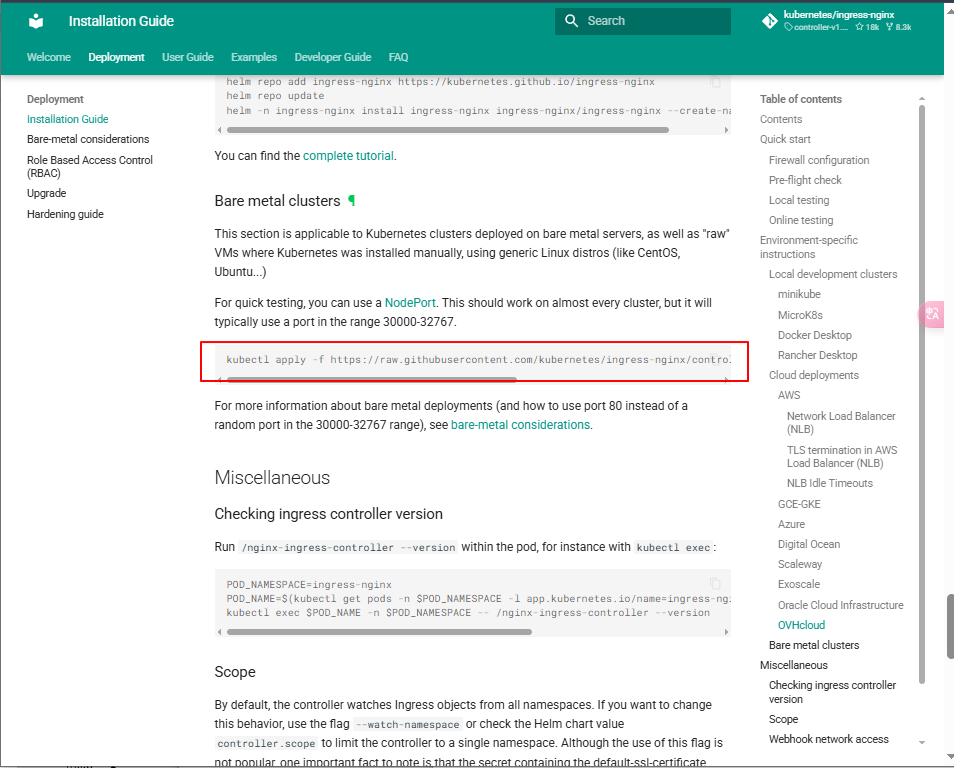
Task: Open the Deployment tab
Action: tap(116, 57)
